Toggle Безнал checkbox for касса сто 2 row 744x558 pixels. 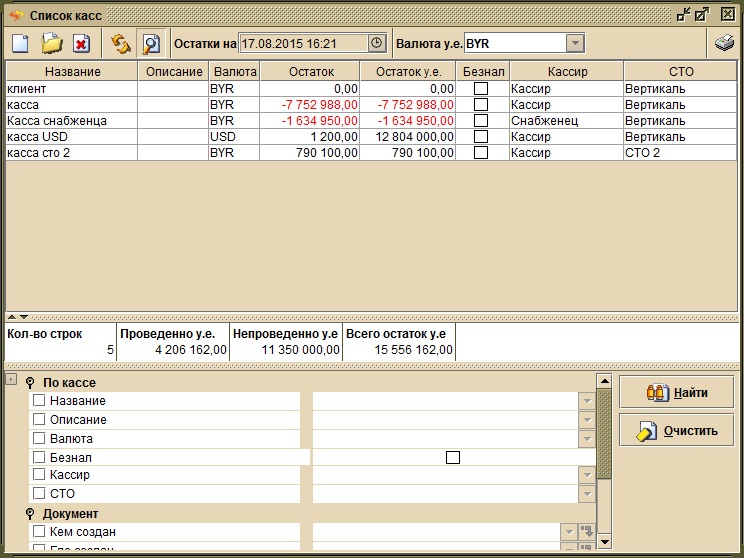click(x=481, y=153)
